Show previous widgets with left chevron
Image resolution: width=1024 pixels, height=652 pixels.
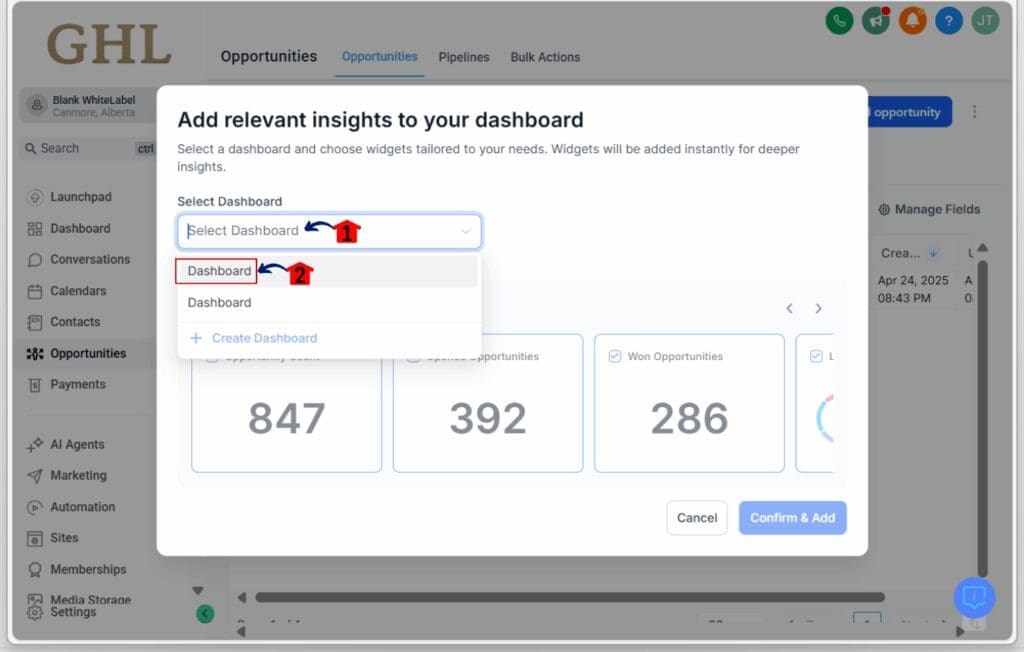pos(790,308)
